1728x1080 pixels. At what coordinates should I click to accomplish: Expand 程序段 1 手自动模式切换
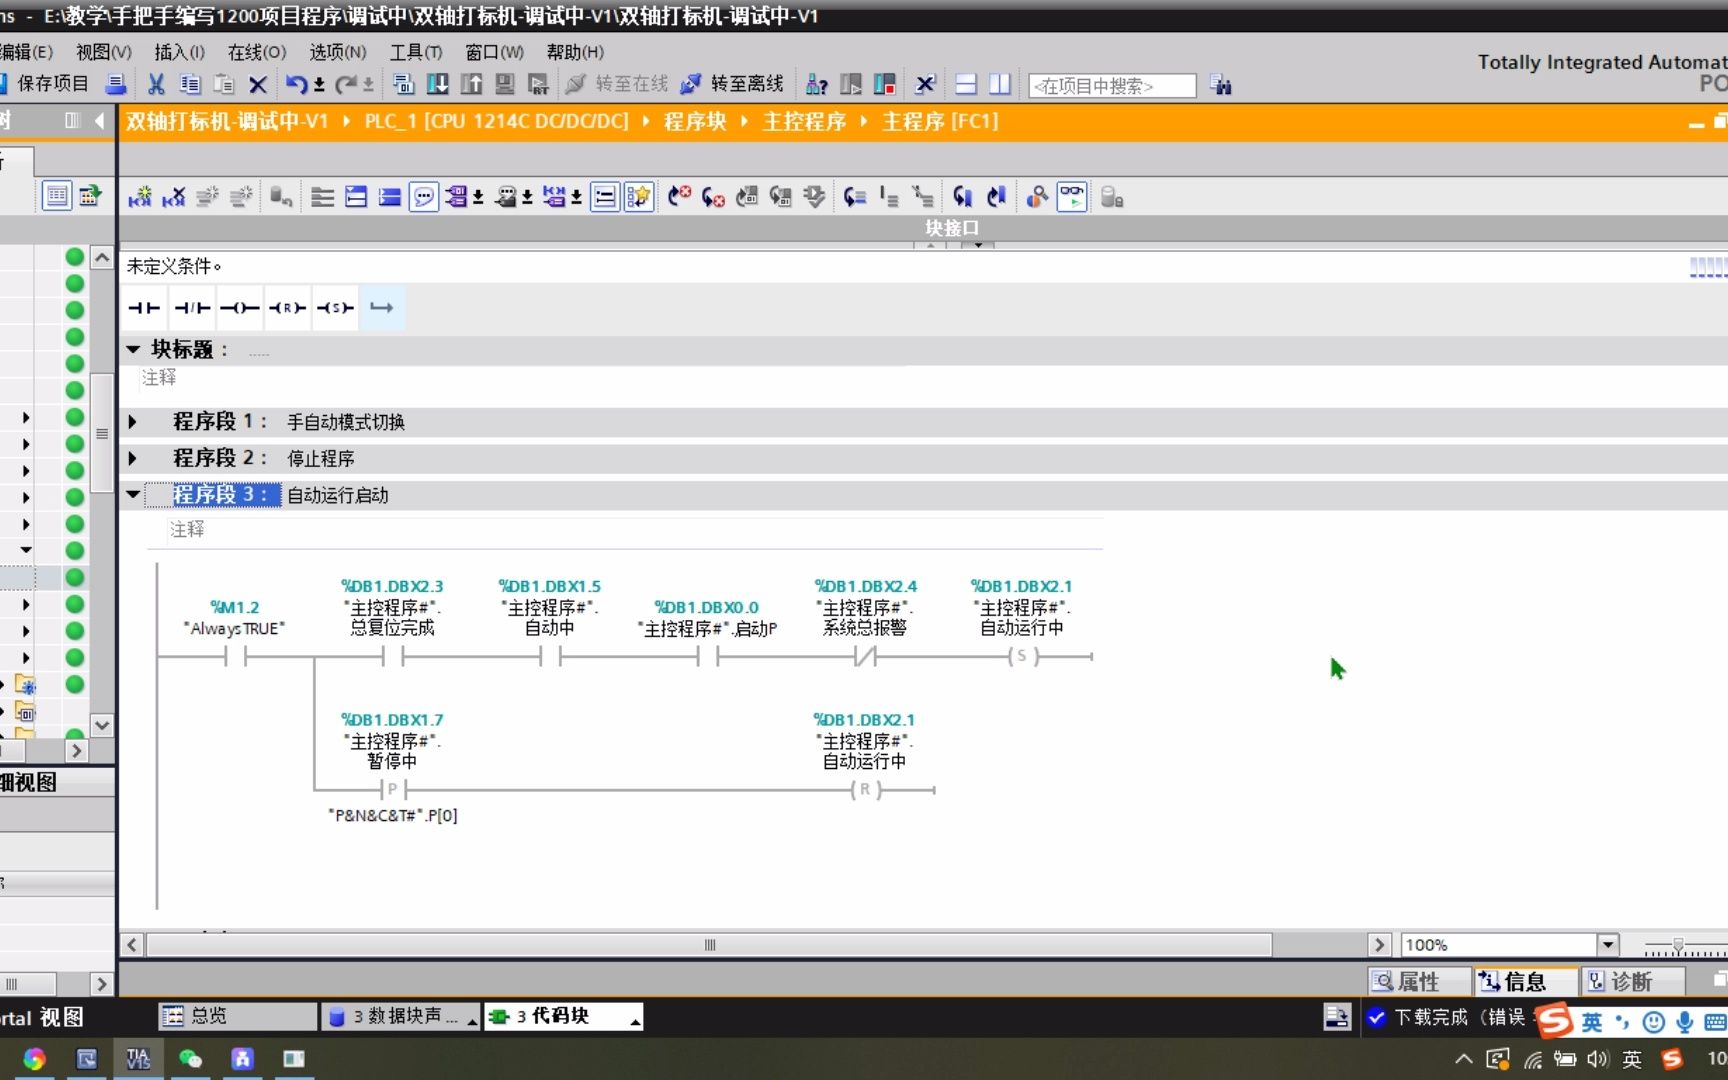132,422
